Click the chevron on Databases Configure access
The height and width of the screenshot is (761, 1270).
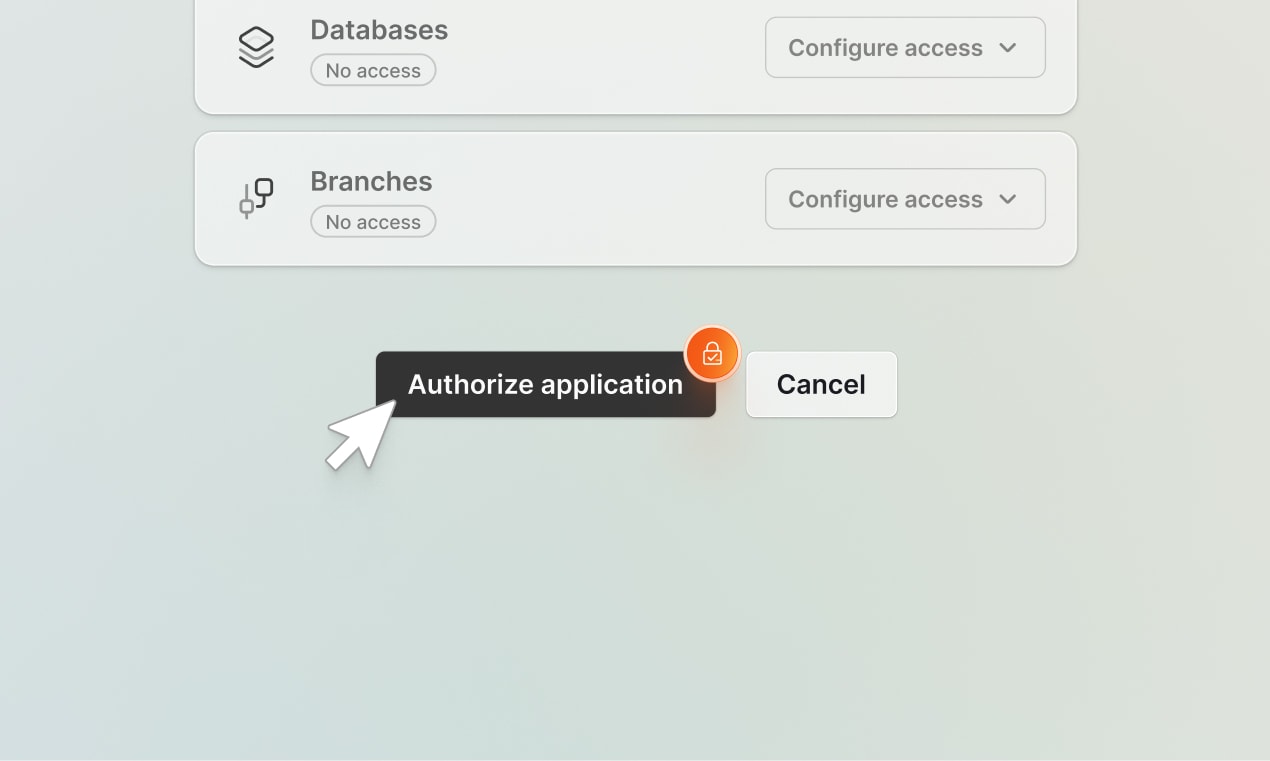coord(1009,47)
